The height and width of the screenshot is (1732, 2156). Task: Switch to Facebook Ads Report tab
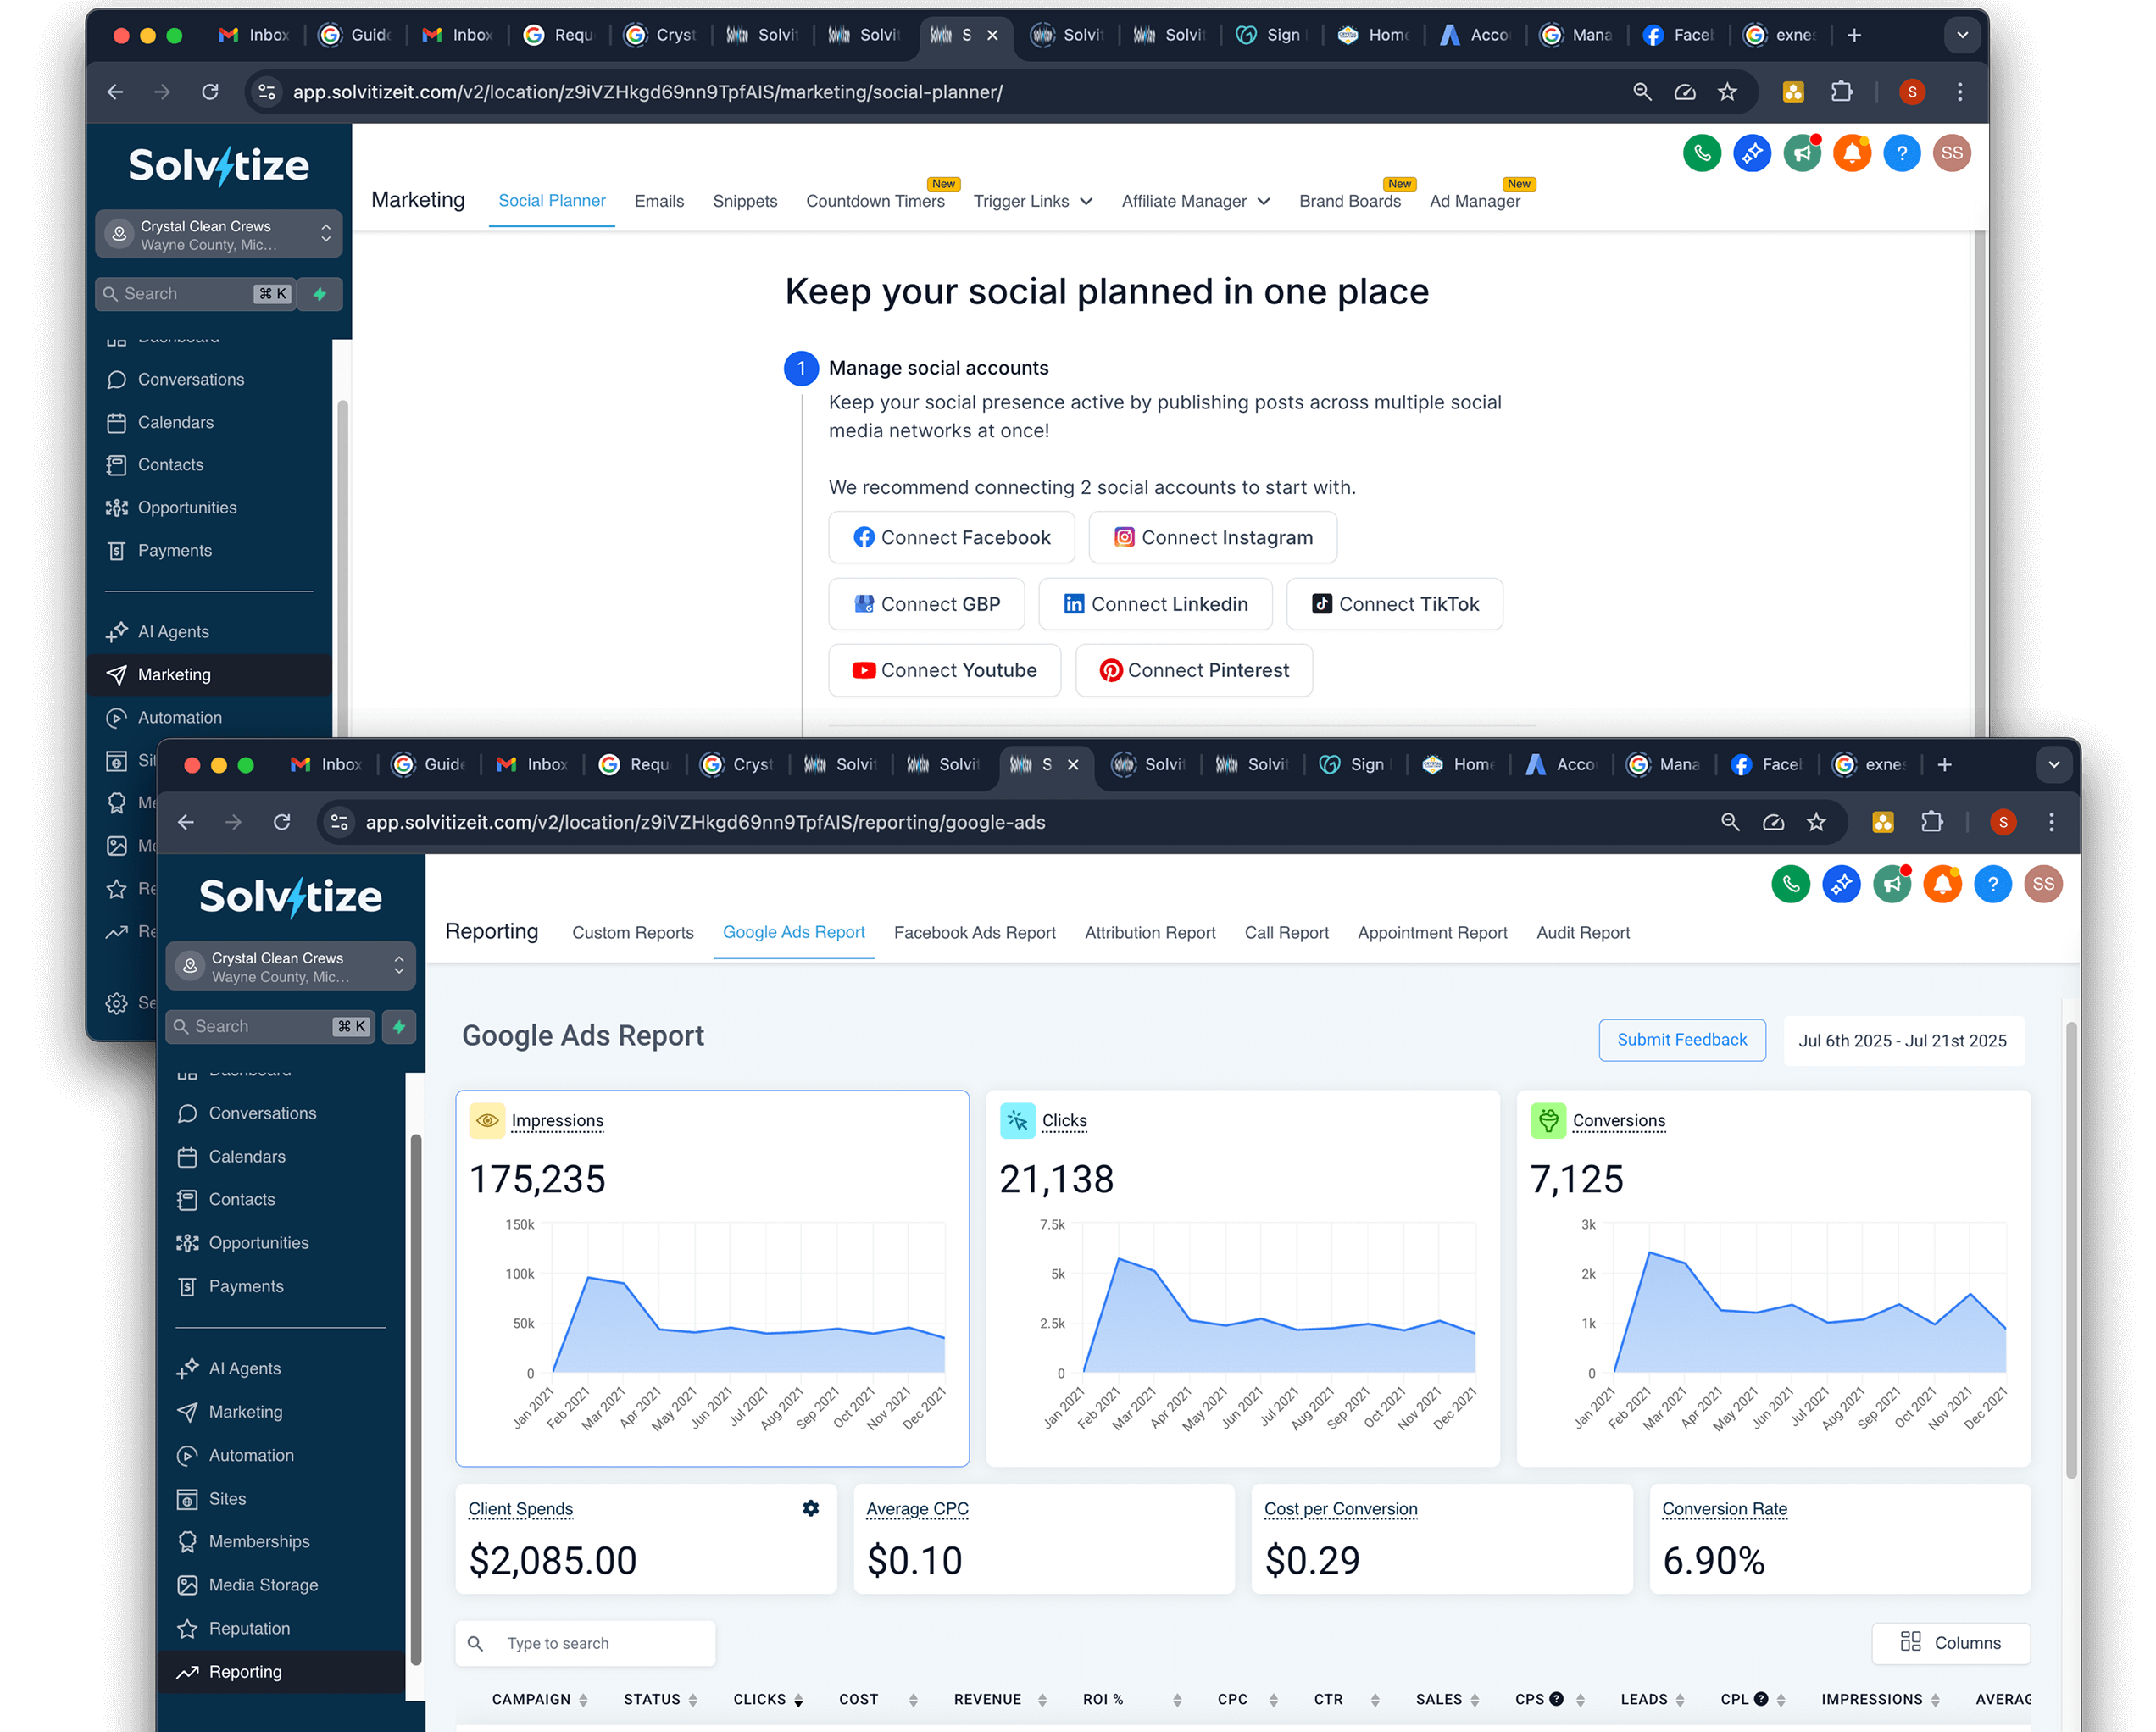click(974, 932)
